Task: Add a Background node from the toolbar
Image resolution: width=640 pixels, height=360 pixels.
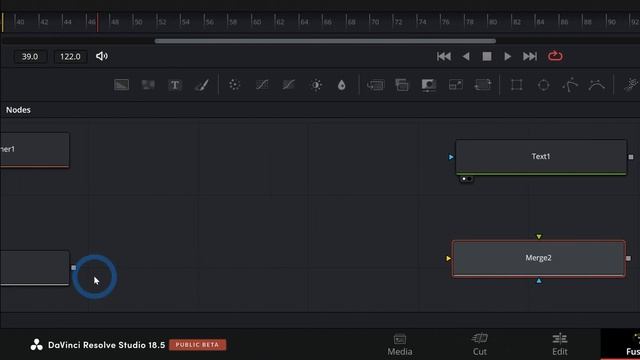Action: (x=121, y=85)
